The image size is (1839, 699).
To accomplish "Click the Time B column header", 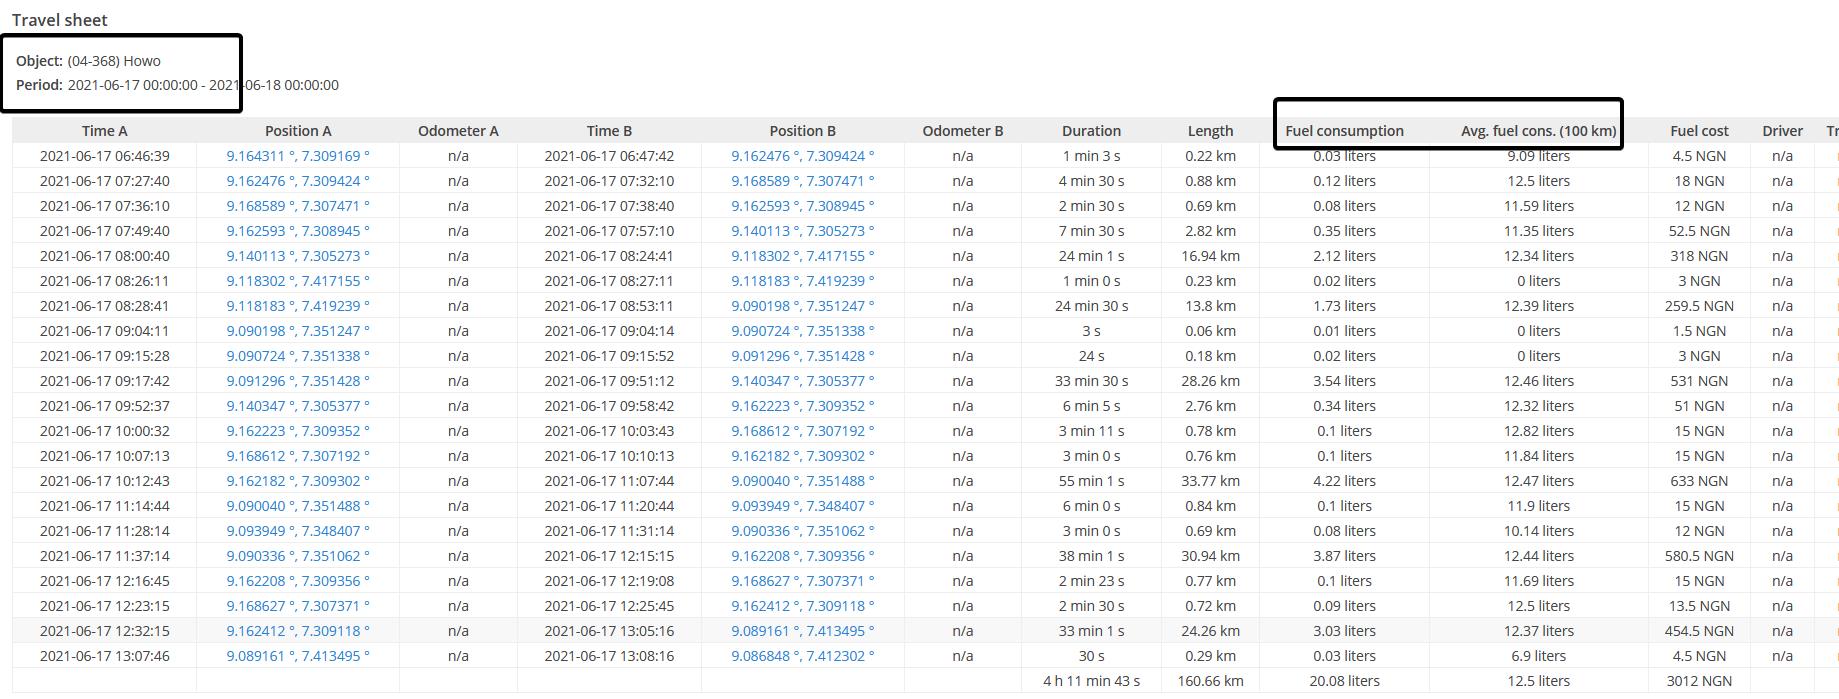I will tap(609, 131).
